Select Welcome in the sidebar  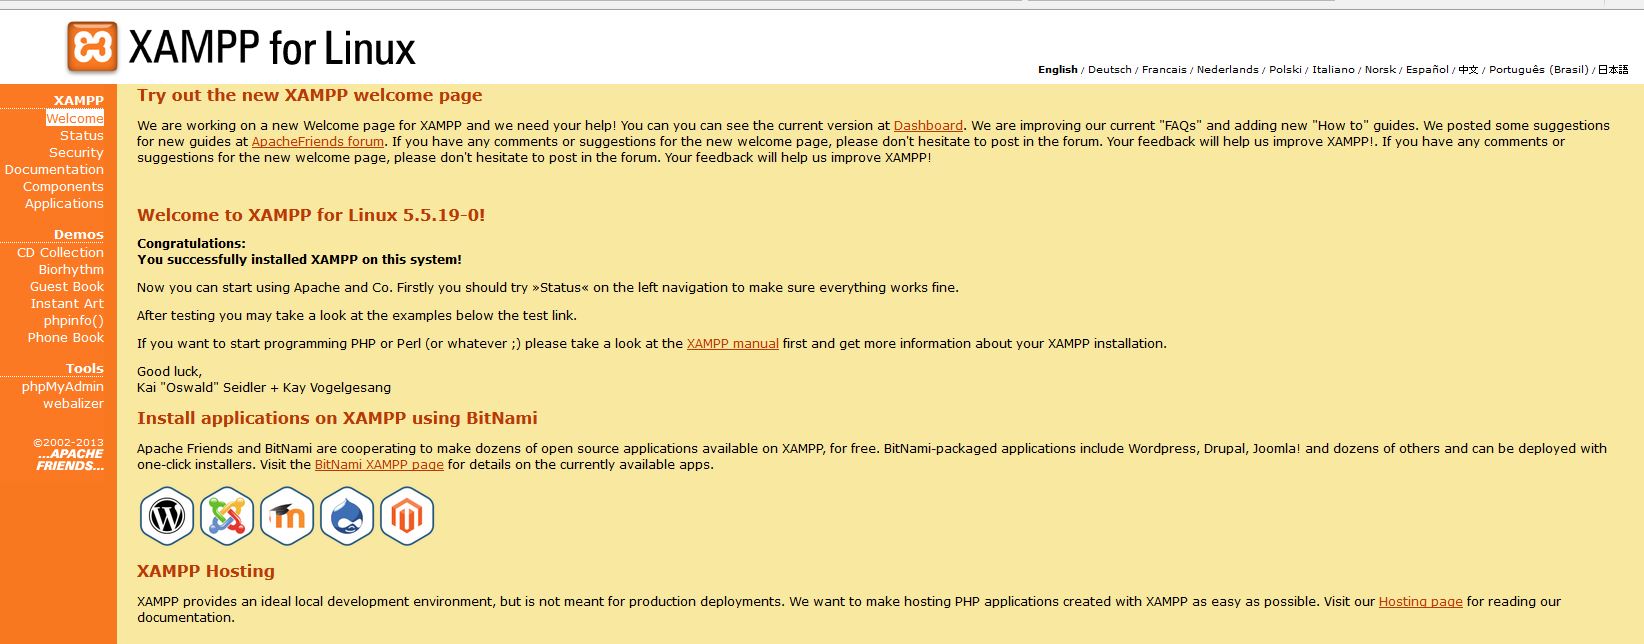(75, 118)
